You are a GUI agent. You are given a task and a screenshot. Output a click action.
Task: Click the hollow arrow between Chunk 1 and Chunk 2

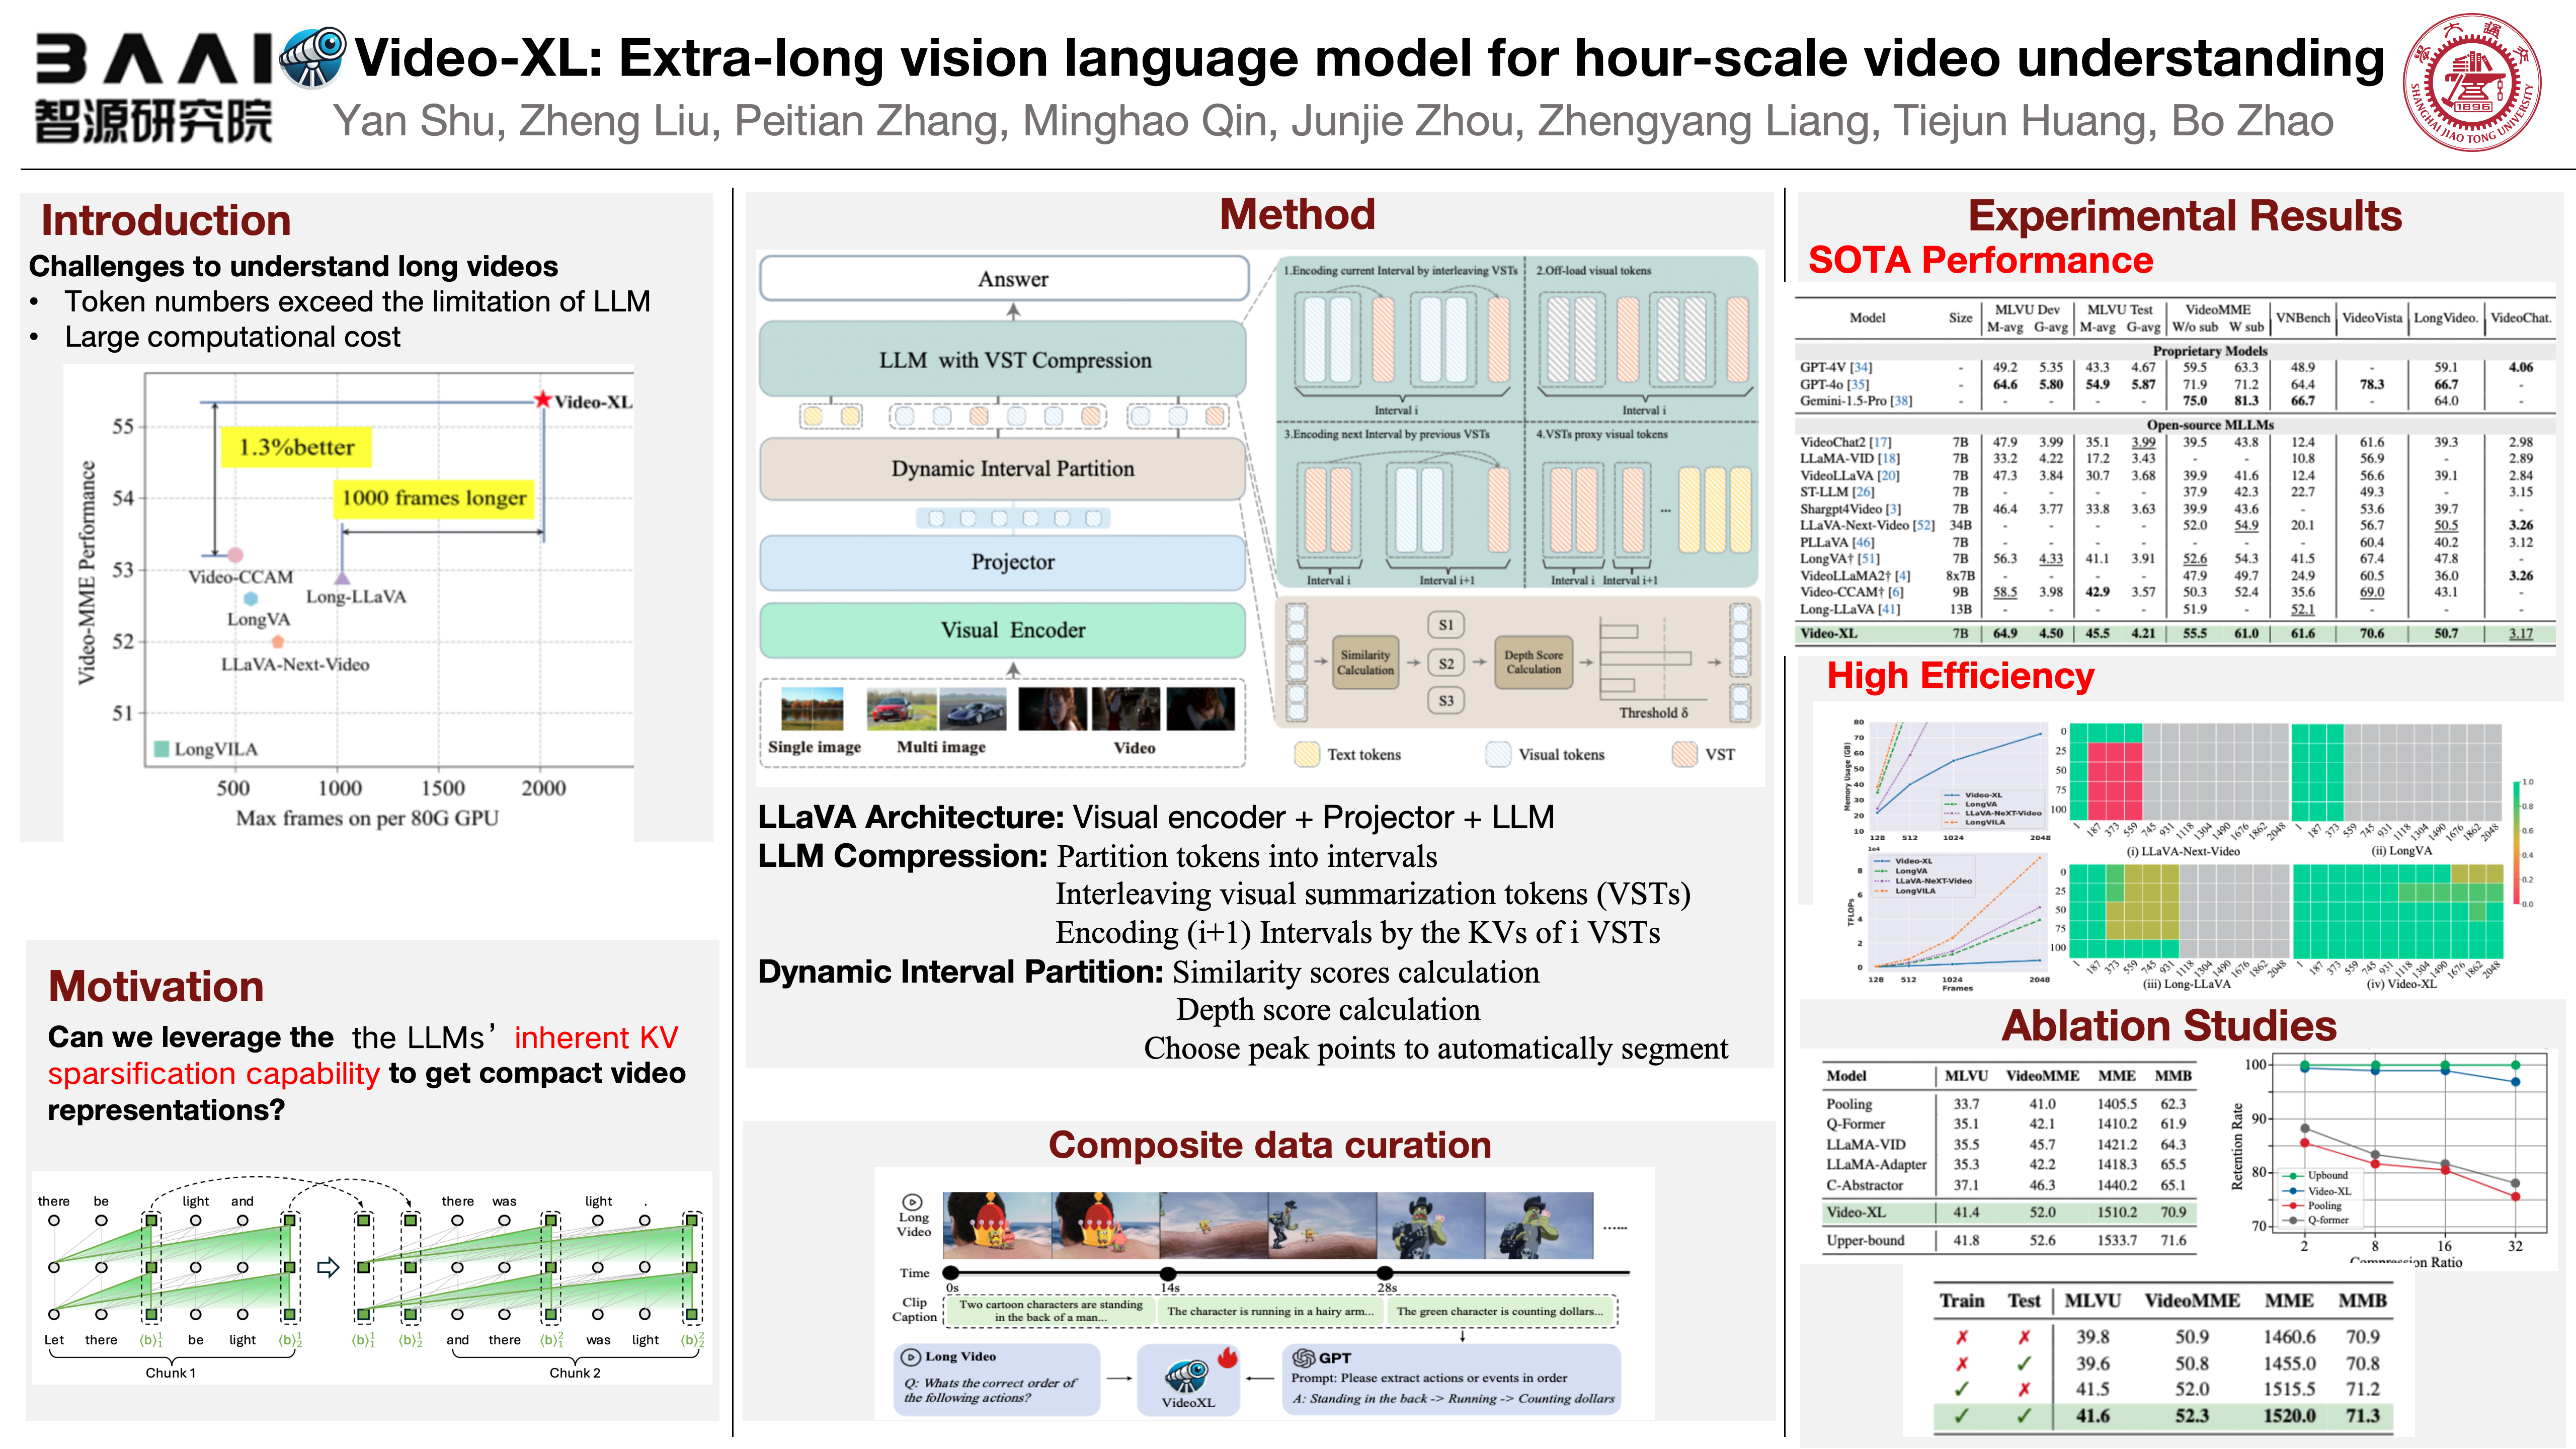328,1267
